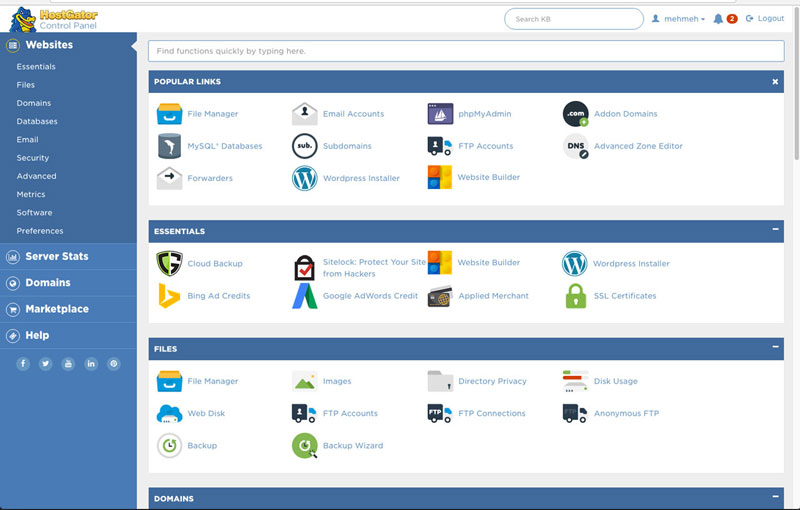The width and height of the screenshot is (800, 510).
Task: Open the Sitelock shopping bag icon
Action: click(x=305, y=267)
